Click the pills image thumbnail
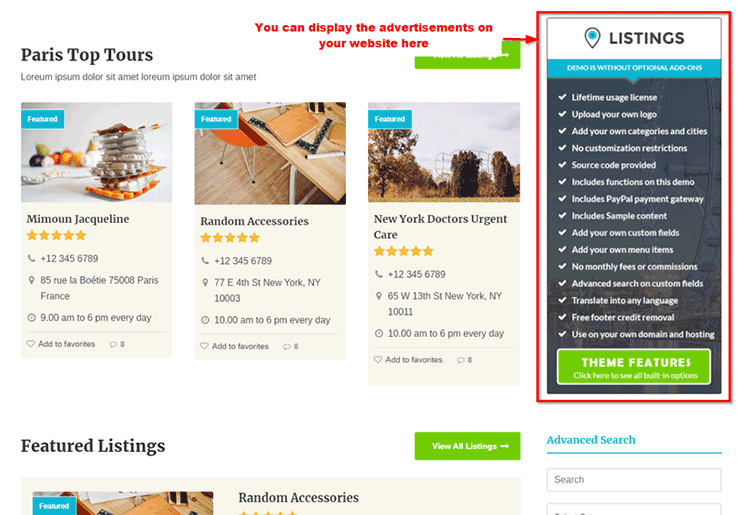 point(97,152)
